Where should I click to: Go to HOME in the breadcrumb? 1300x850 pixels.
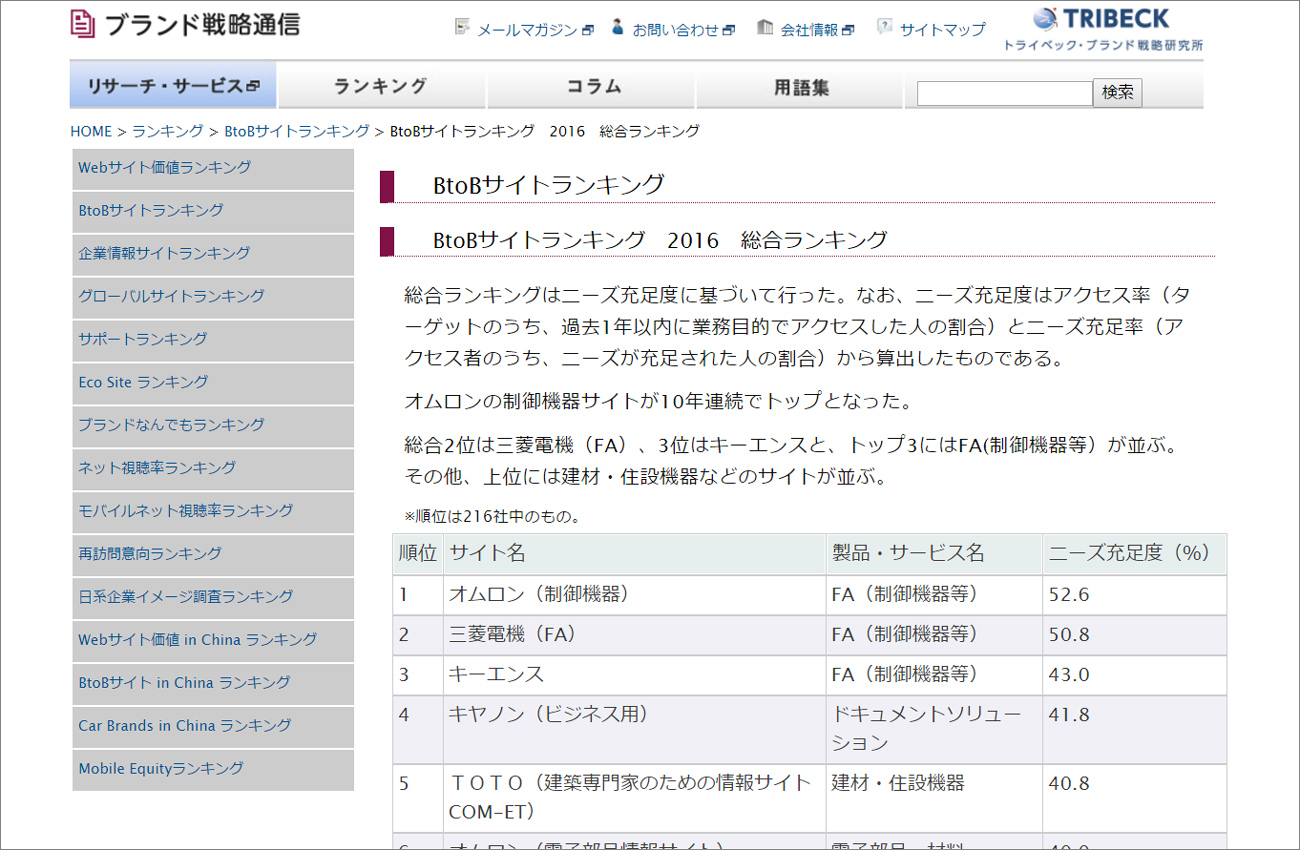[x=91, y=131]
